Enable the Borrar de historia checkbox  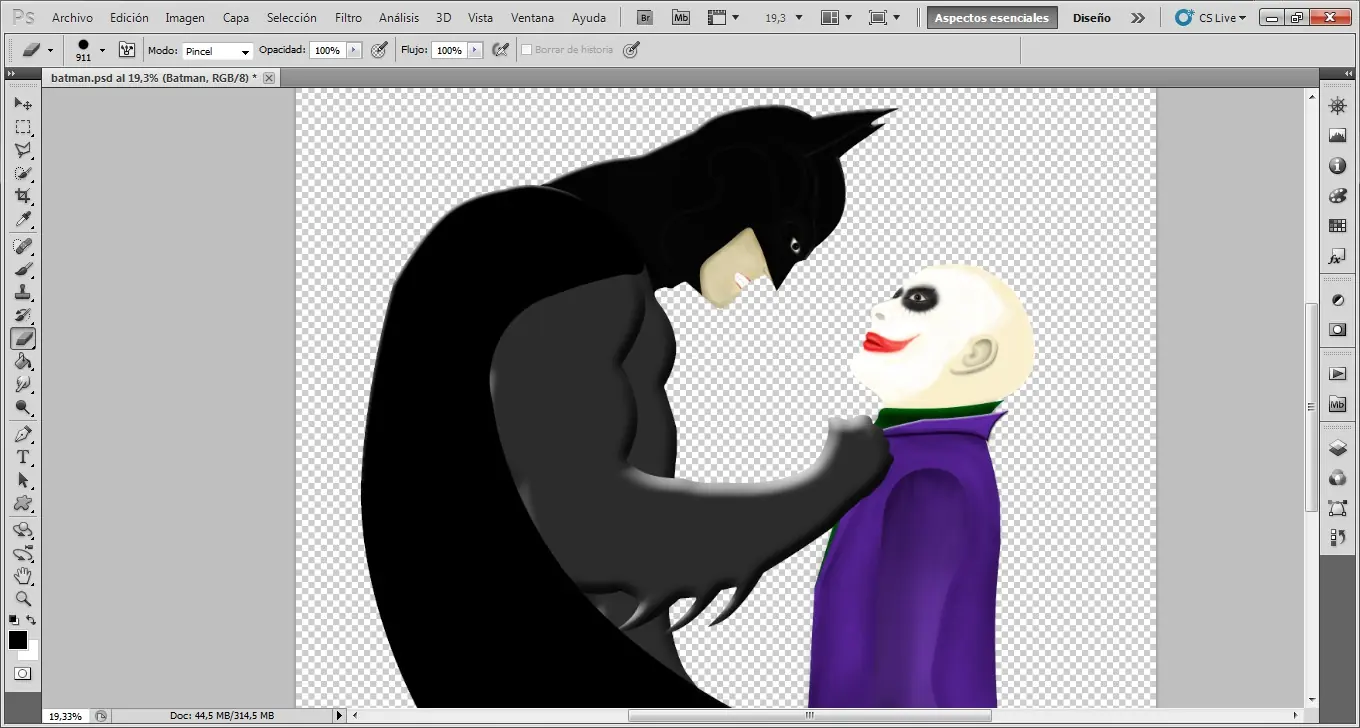click(x=527, y=49)
